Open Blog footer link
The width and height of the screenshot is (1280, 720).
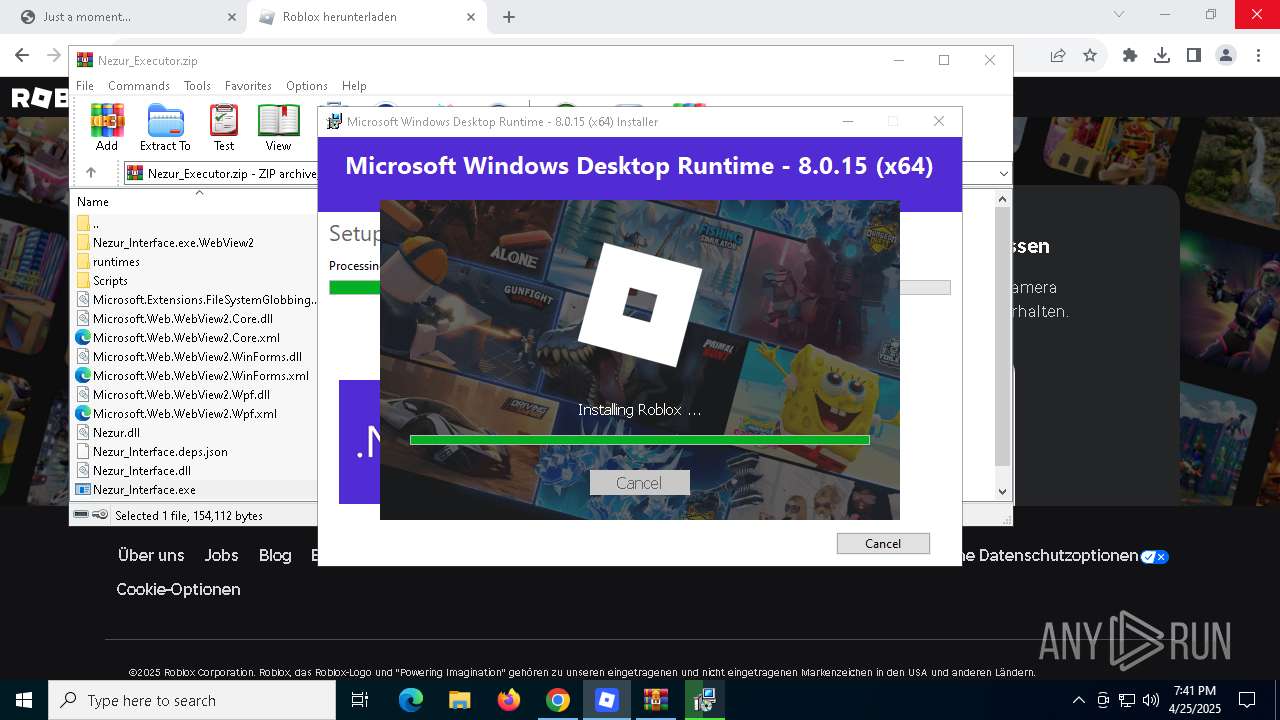point(275,555)
